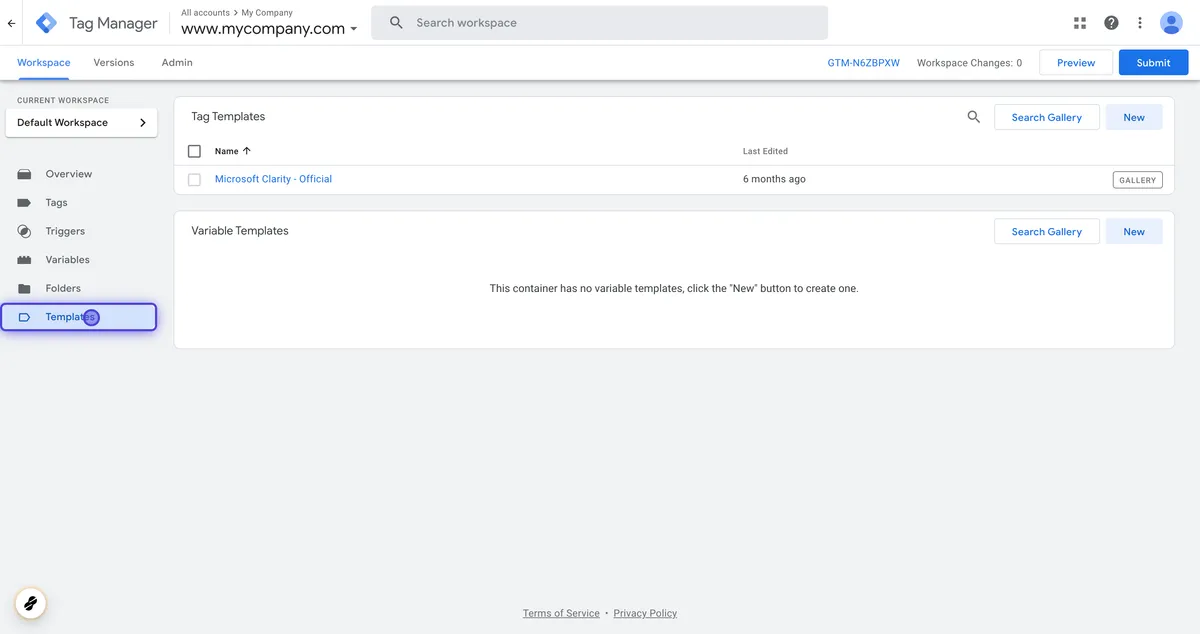1200x634 pixels.
Task: Click the Variables sidebar icon
Action: [x=25, y=260]
